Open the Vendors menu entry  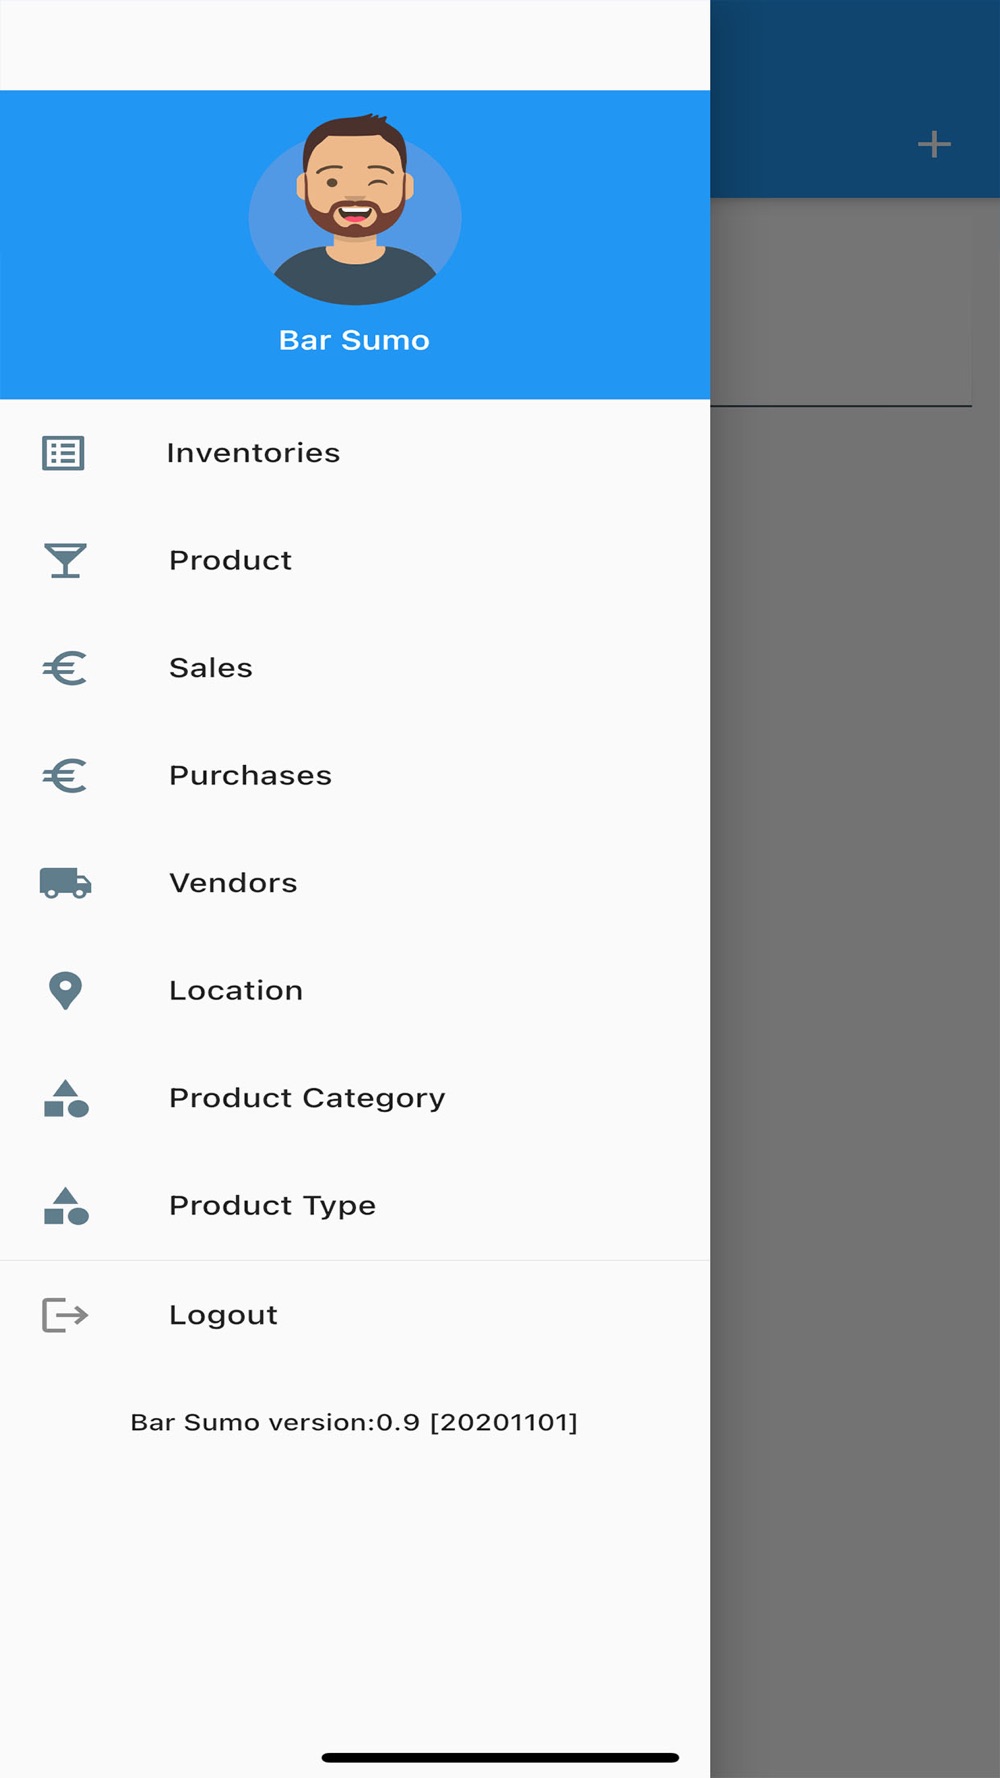233,883
